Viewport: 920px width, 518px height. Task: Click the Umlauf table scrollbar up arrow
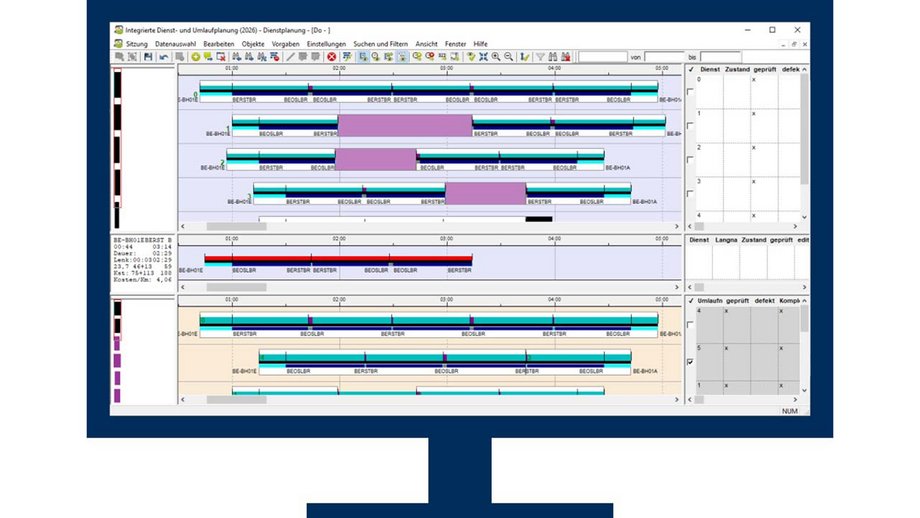click(805, 302)
